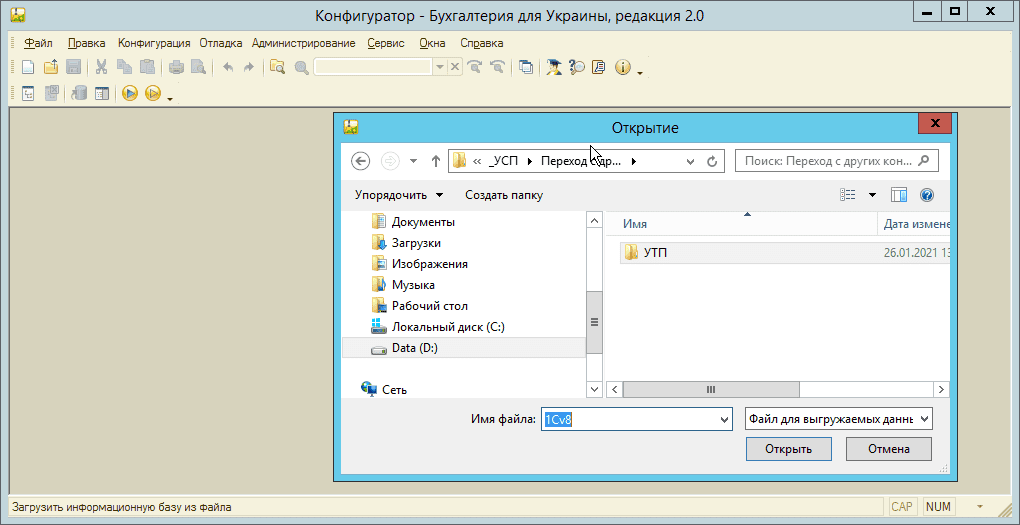Click the Print toolbar icon

[x=176, y=67]
